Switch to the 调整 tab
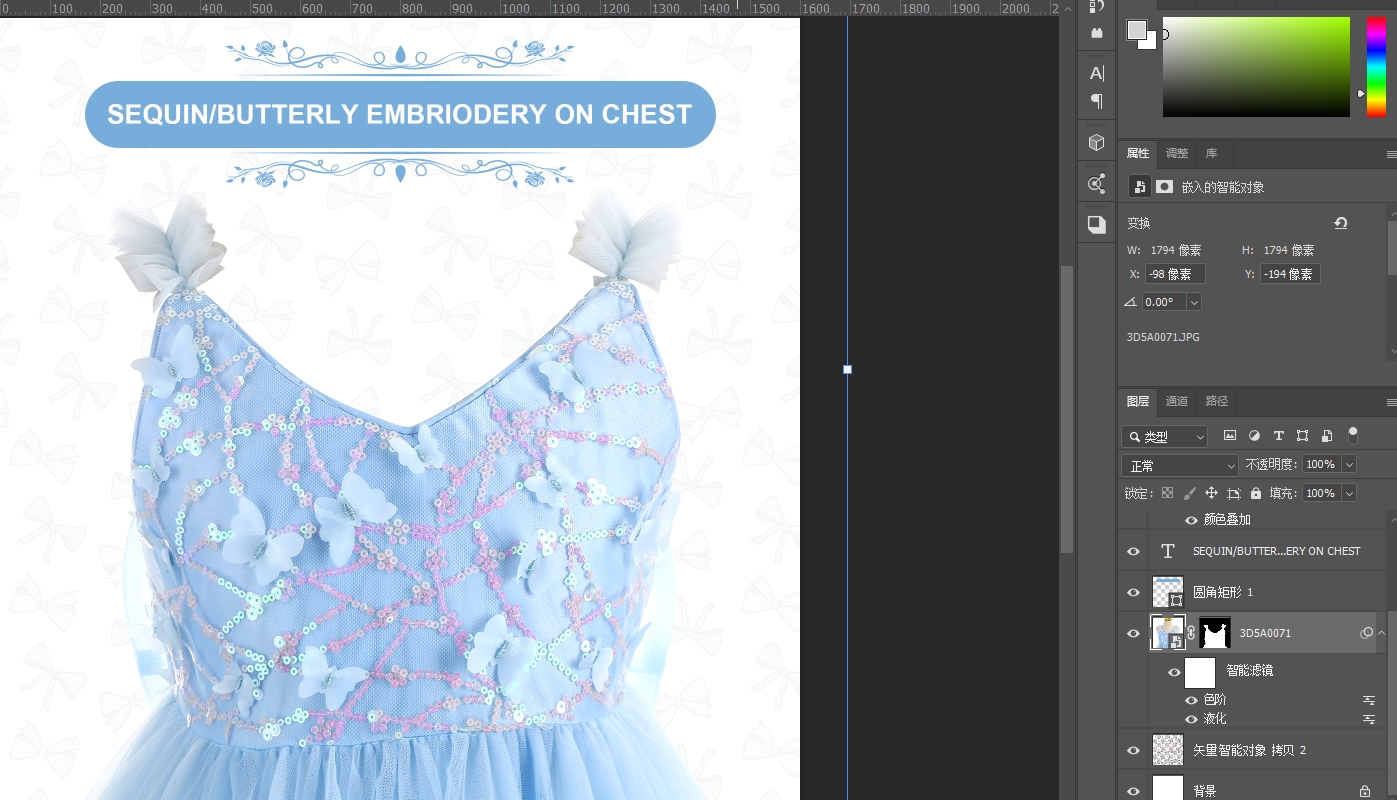The height and width of the screenshot is (800, 1397). (1177, 153)
